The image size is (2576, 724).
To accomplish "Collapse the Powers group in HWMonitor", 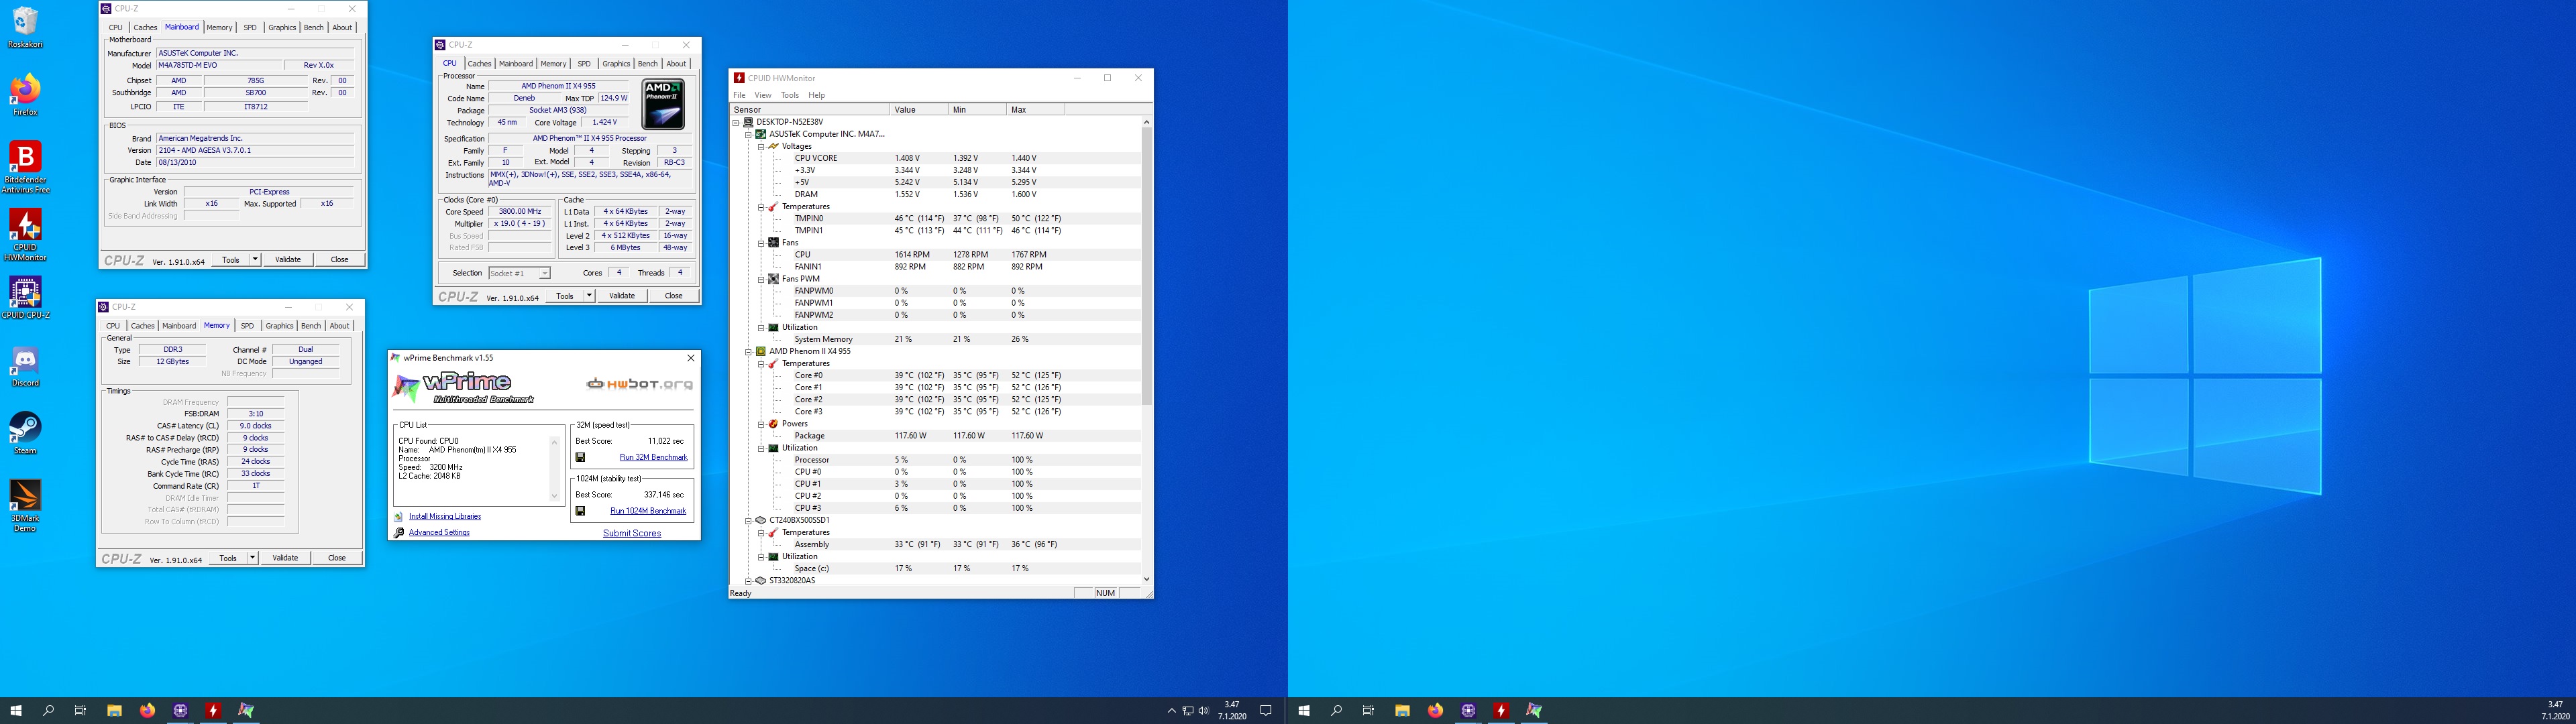I will point(760,424).
